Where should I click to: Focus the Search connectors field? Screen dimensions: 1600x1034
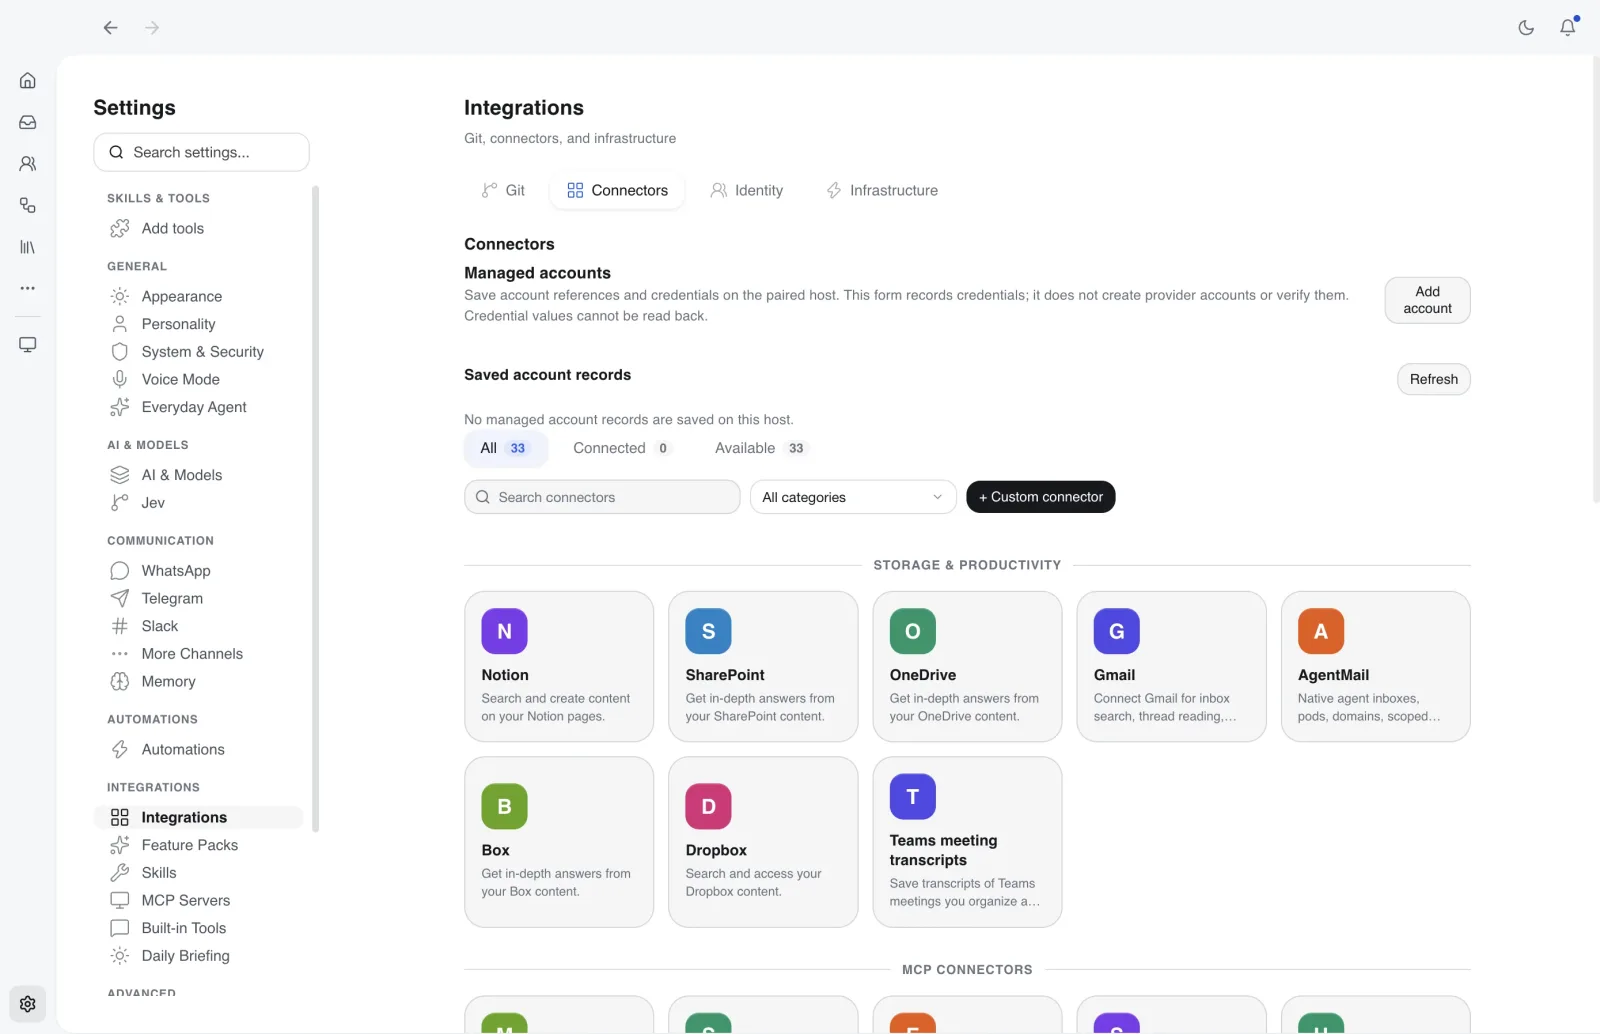tap(602, 497)
